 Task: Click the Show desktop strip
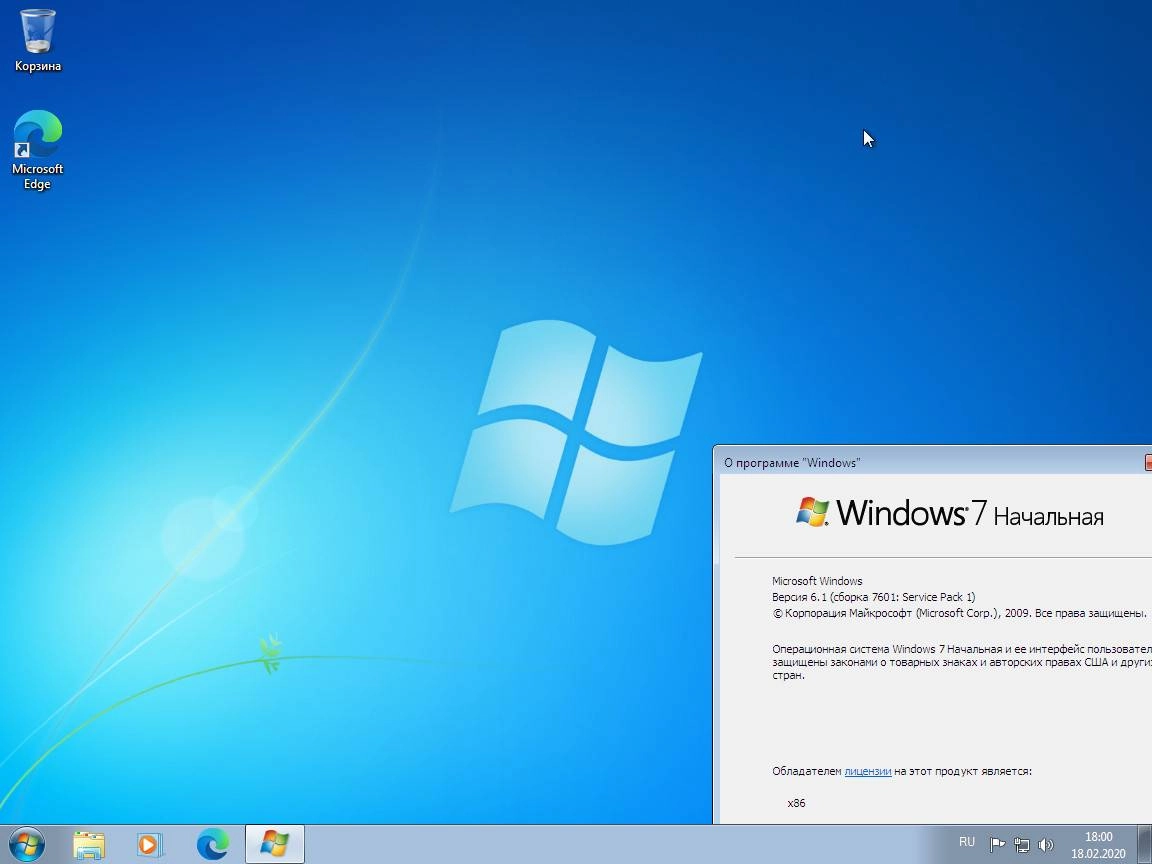[1143, 845]
